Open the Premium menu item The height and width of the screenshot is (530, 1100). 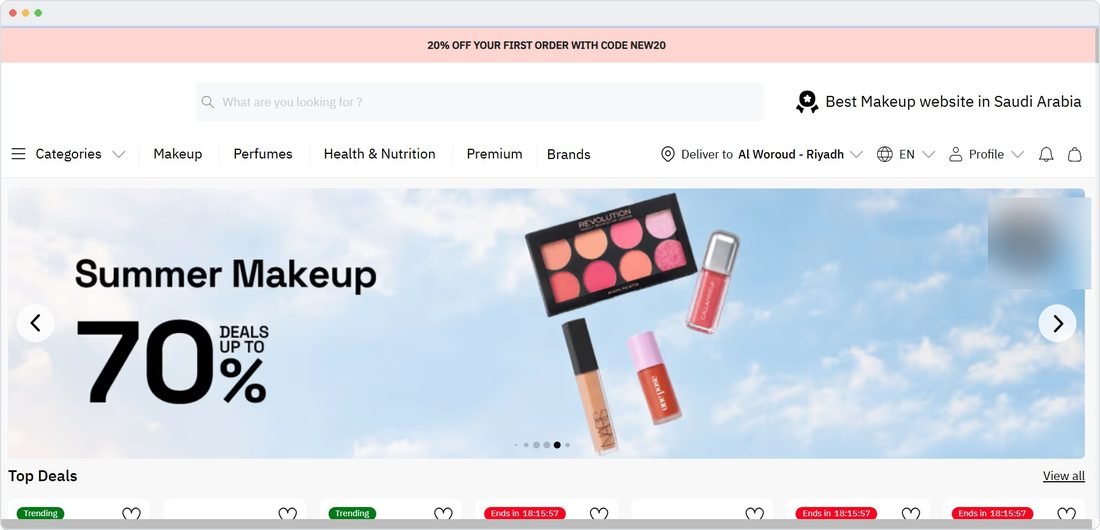(495, 154)
